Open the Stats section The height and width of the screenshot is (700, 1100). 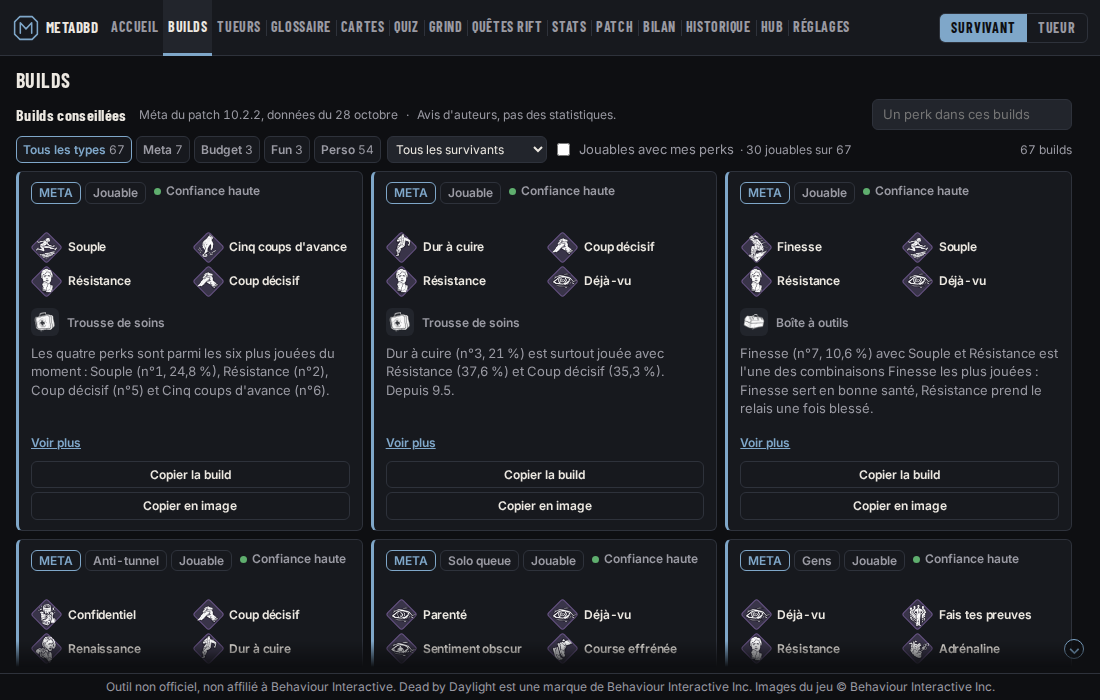coord(569,27)
